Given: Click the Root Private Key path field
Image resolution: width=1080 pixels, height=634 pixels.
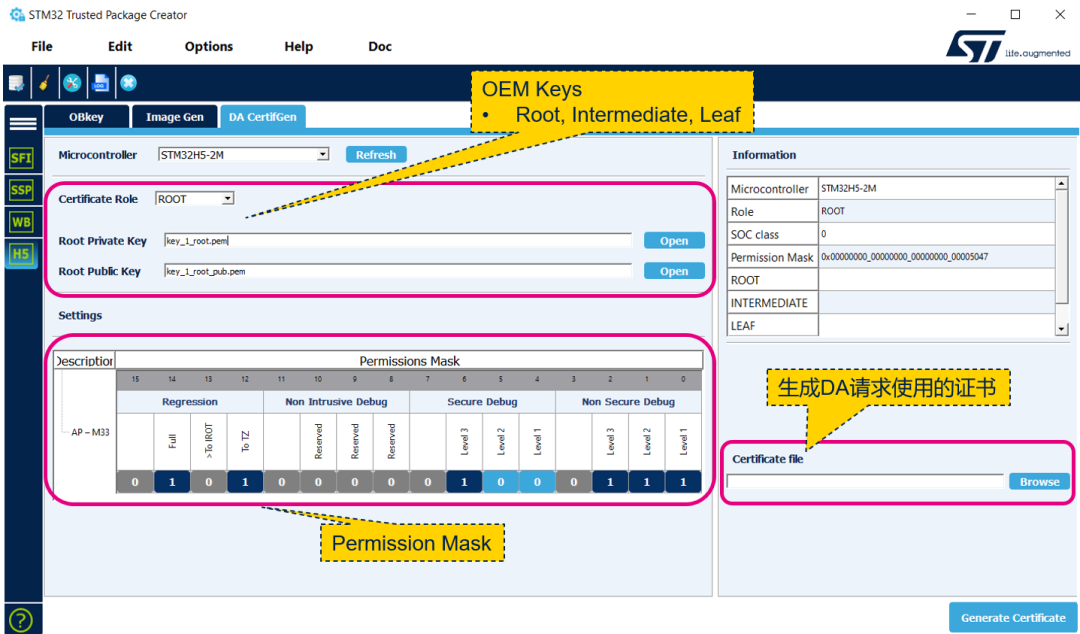Looking at the screenshot, I should click(398, 241).
